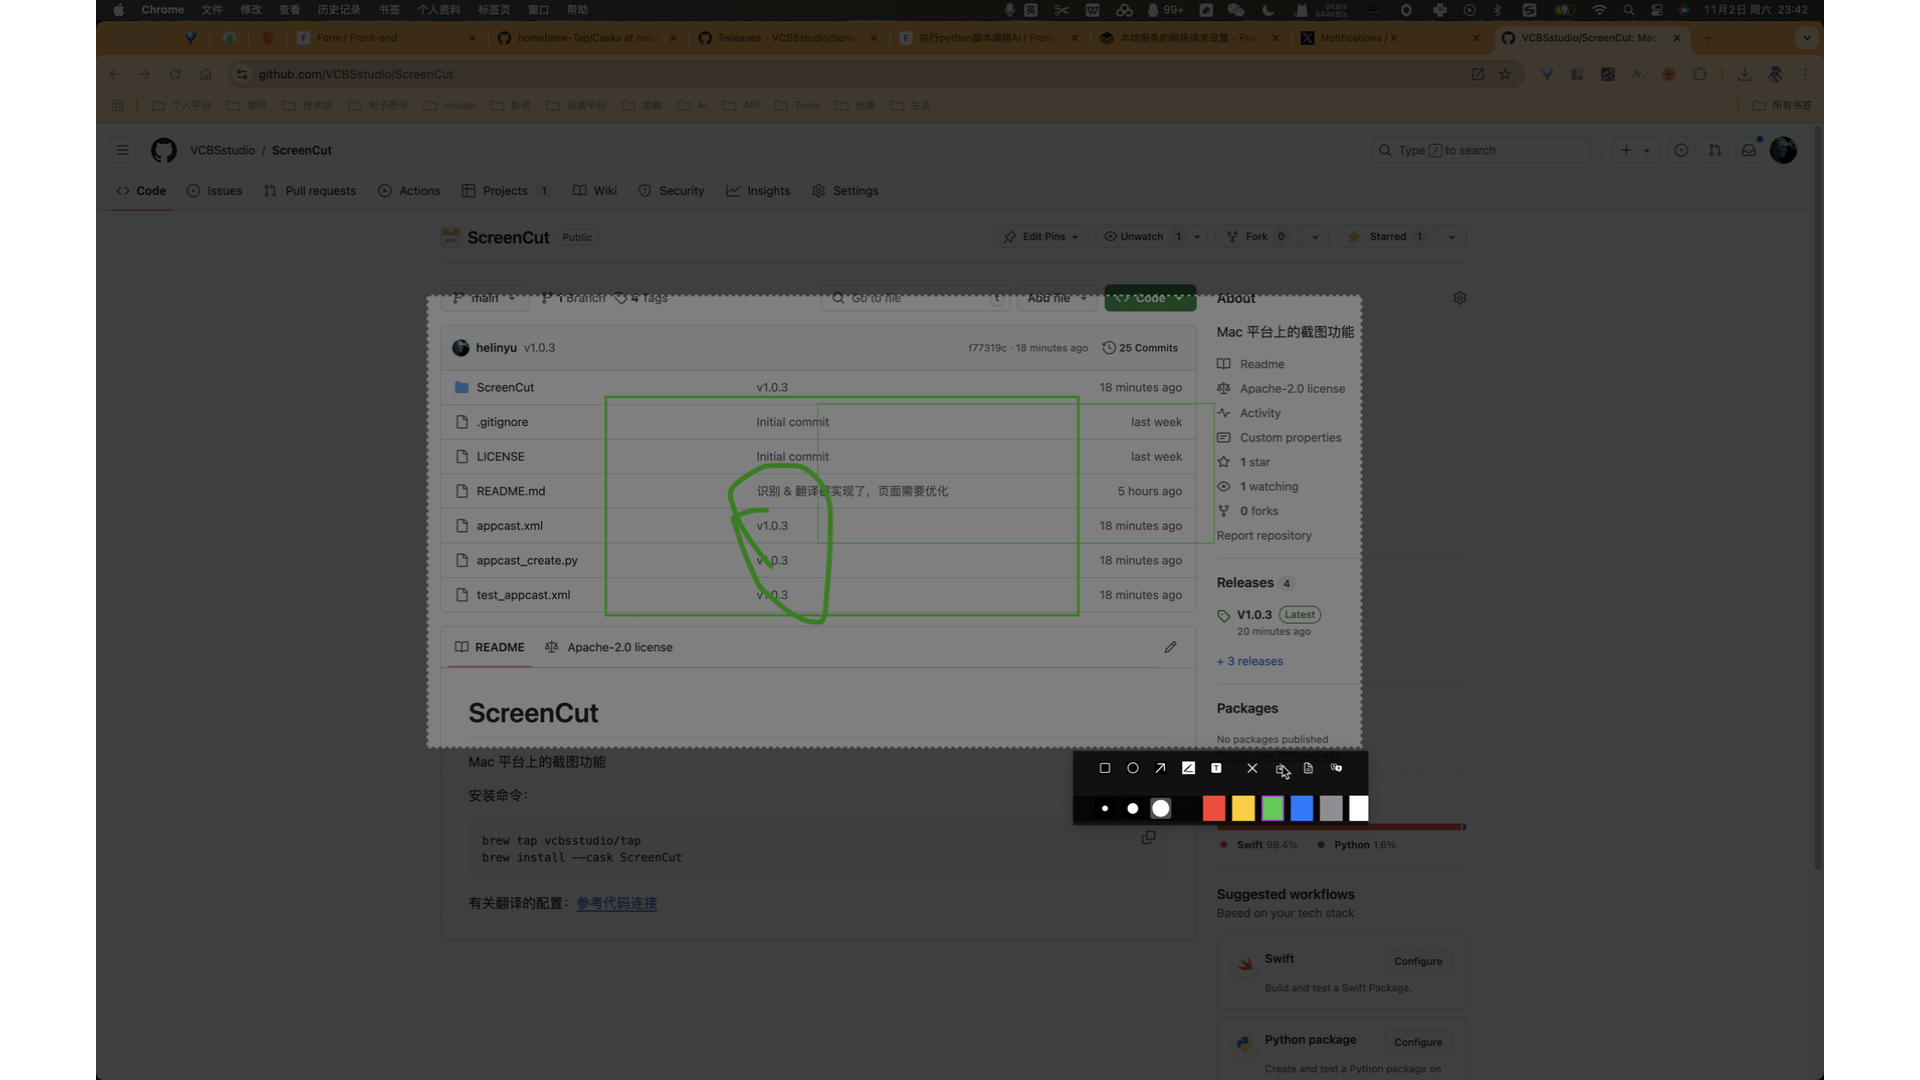The width and height of the screenshot is (1920, 1080).
Task: Bookmark this page with the star icon
Action: [1505, 74]
